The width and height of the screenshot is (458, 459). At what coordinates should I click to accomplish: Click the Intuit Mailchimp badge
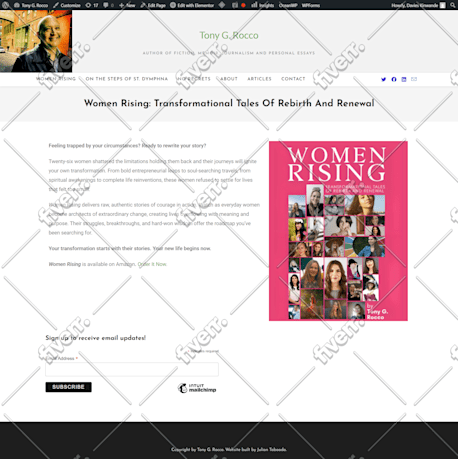tap(197, 388)
